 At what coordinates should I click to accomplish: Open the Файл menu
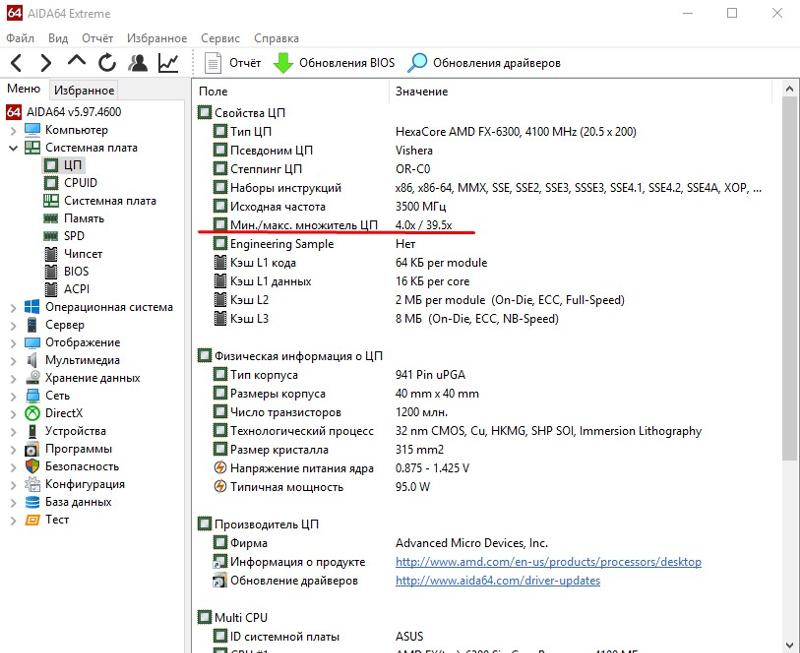(x=20, y=38)
